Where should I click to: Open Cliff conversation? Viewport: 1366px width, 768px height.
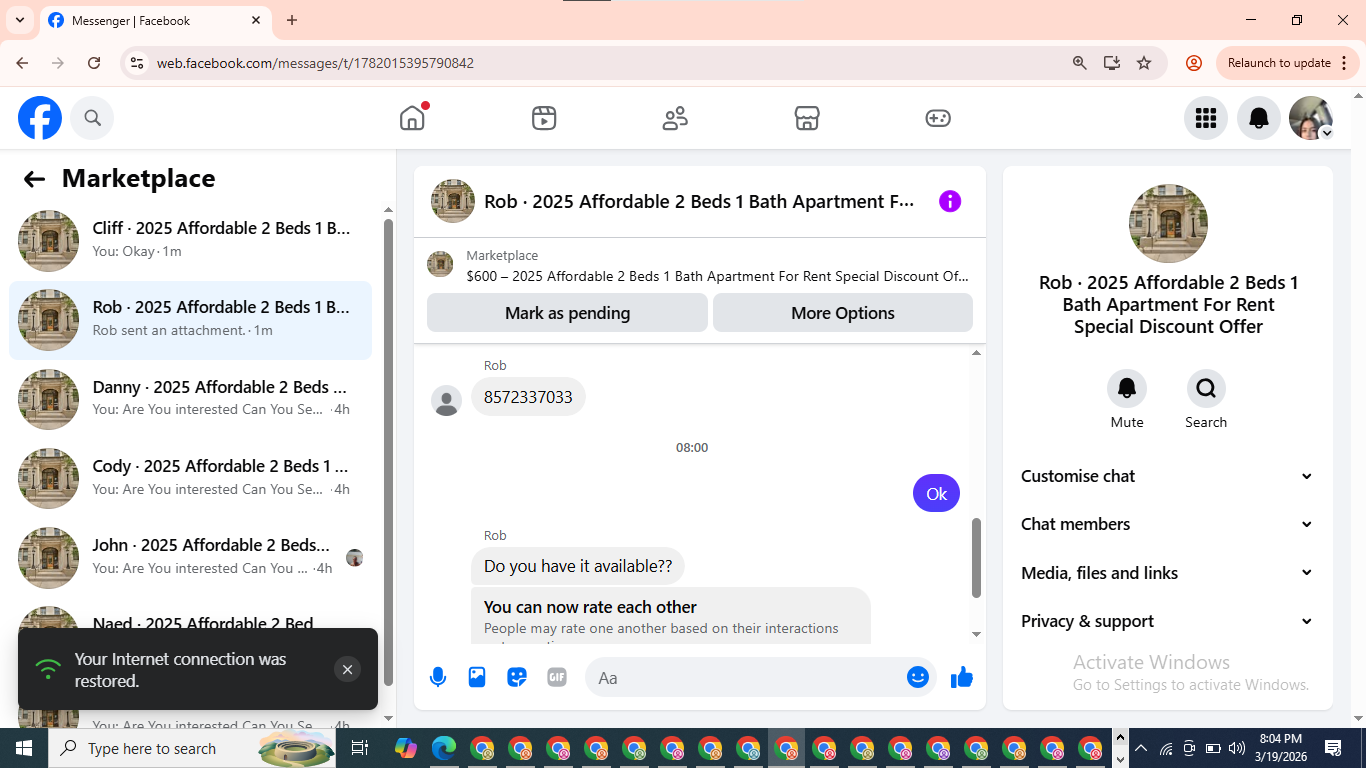[x=190, y=240]
